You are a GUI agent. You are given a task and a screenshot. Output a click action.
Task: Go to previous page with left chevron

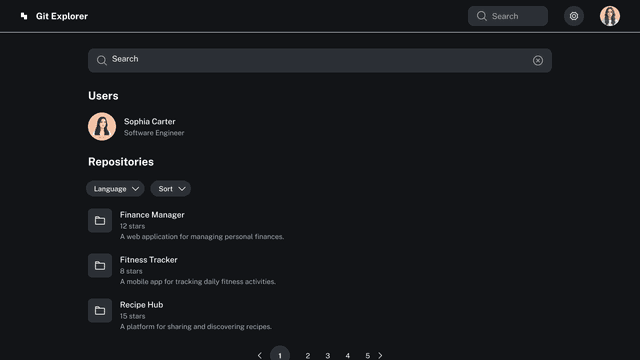pos(260,356)
